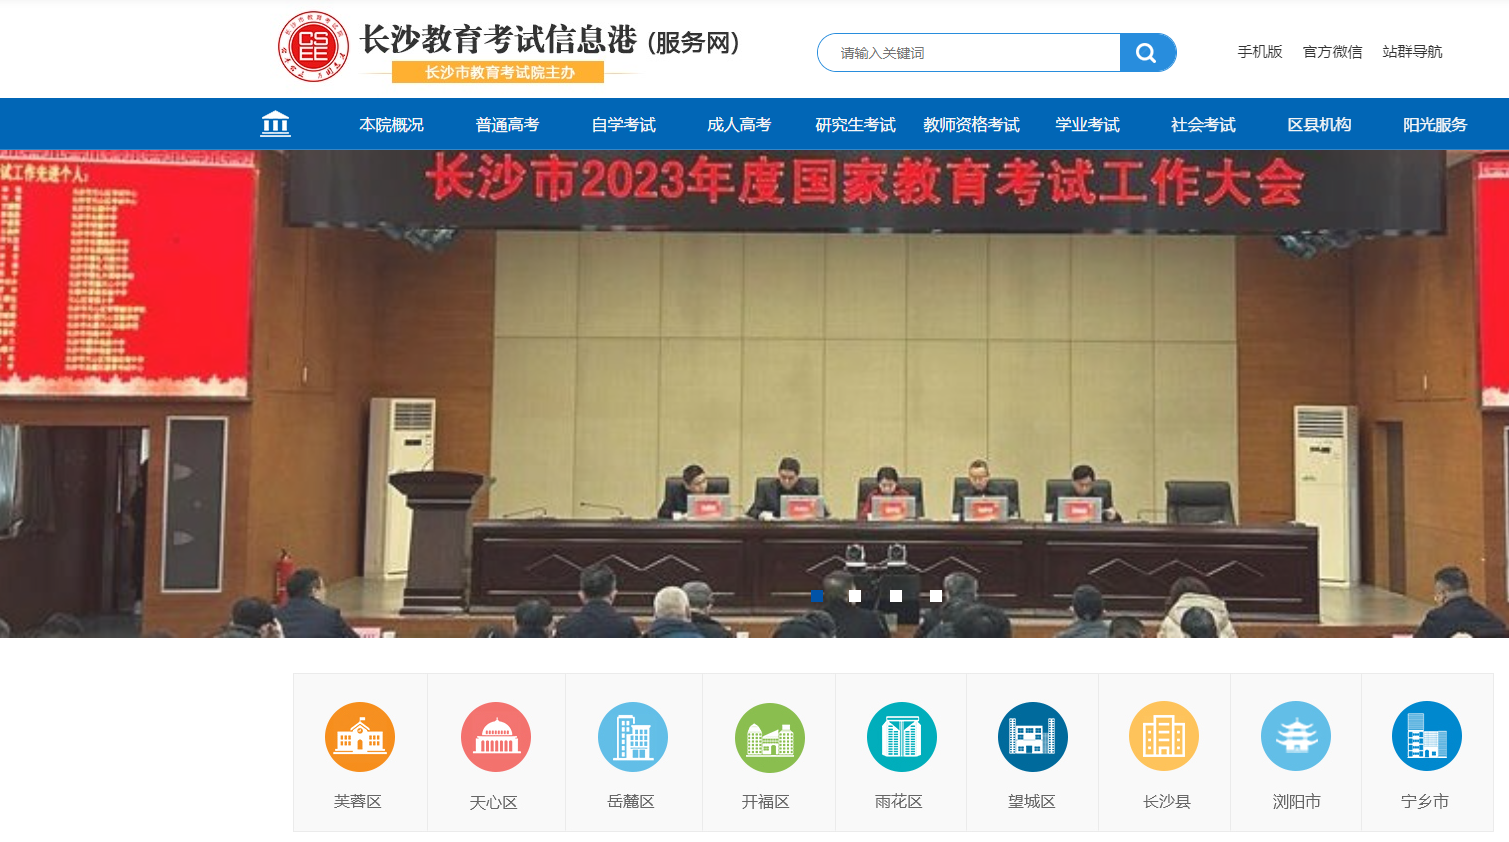This screenshot has height=842, width=1509.
Task: Expand the 区县机构 navigation section
Action: click(1319, 123)
